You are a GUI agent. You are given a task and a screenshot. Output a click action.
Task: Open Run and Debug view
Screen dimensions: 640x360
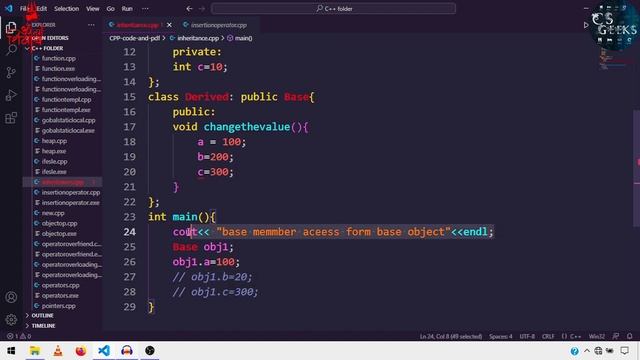click(x=11, y=95)
